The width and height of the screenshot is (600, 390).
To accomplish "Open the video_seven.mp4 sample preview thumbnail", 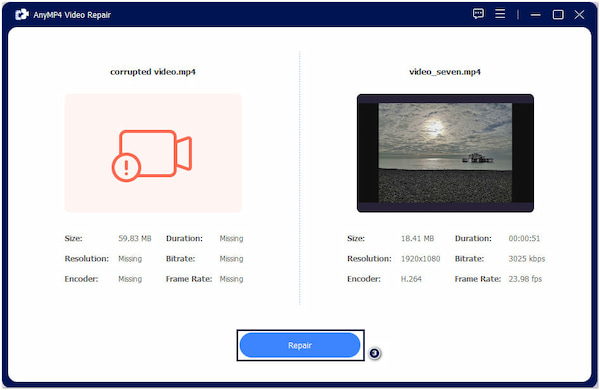I will coord(445,153).
